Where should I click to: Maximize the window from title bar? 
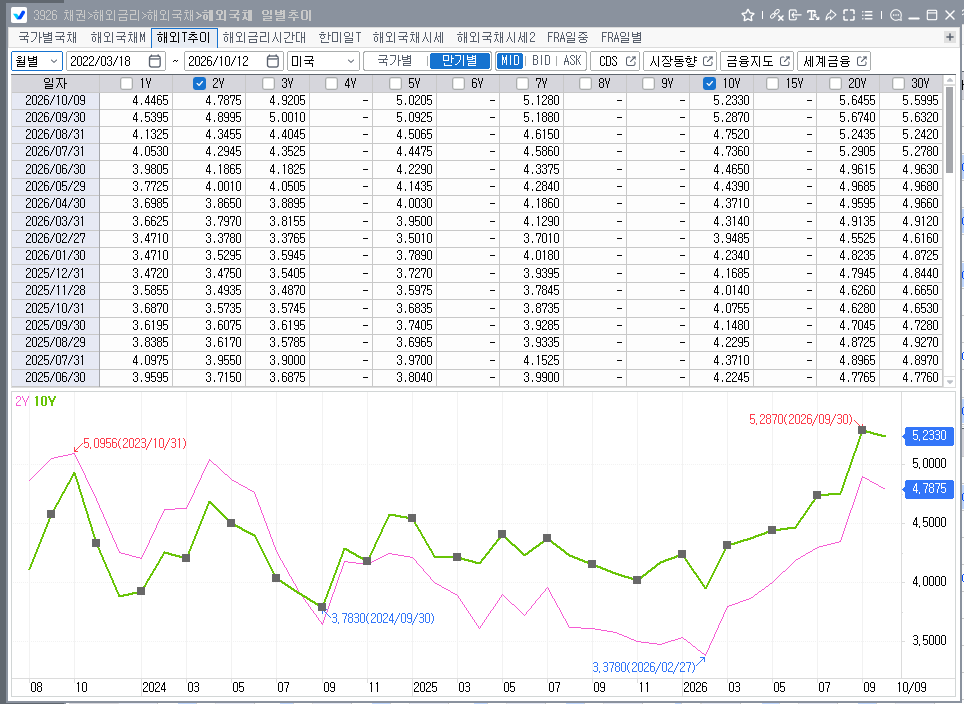click(x=932, y=15)
